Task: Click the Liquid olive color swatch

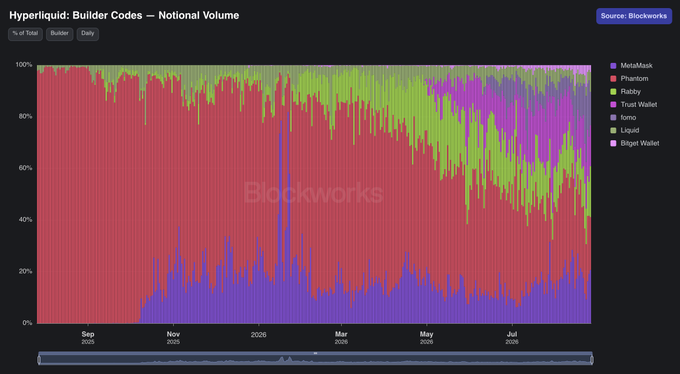Action: click(x=613, y=131)
